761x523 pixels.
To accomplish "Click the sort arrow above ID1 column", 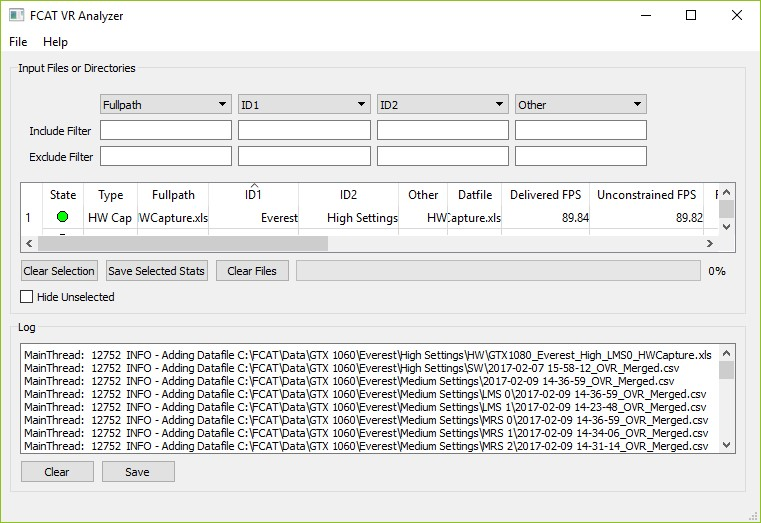I will (x=254, y=185).
